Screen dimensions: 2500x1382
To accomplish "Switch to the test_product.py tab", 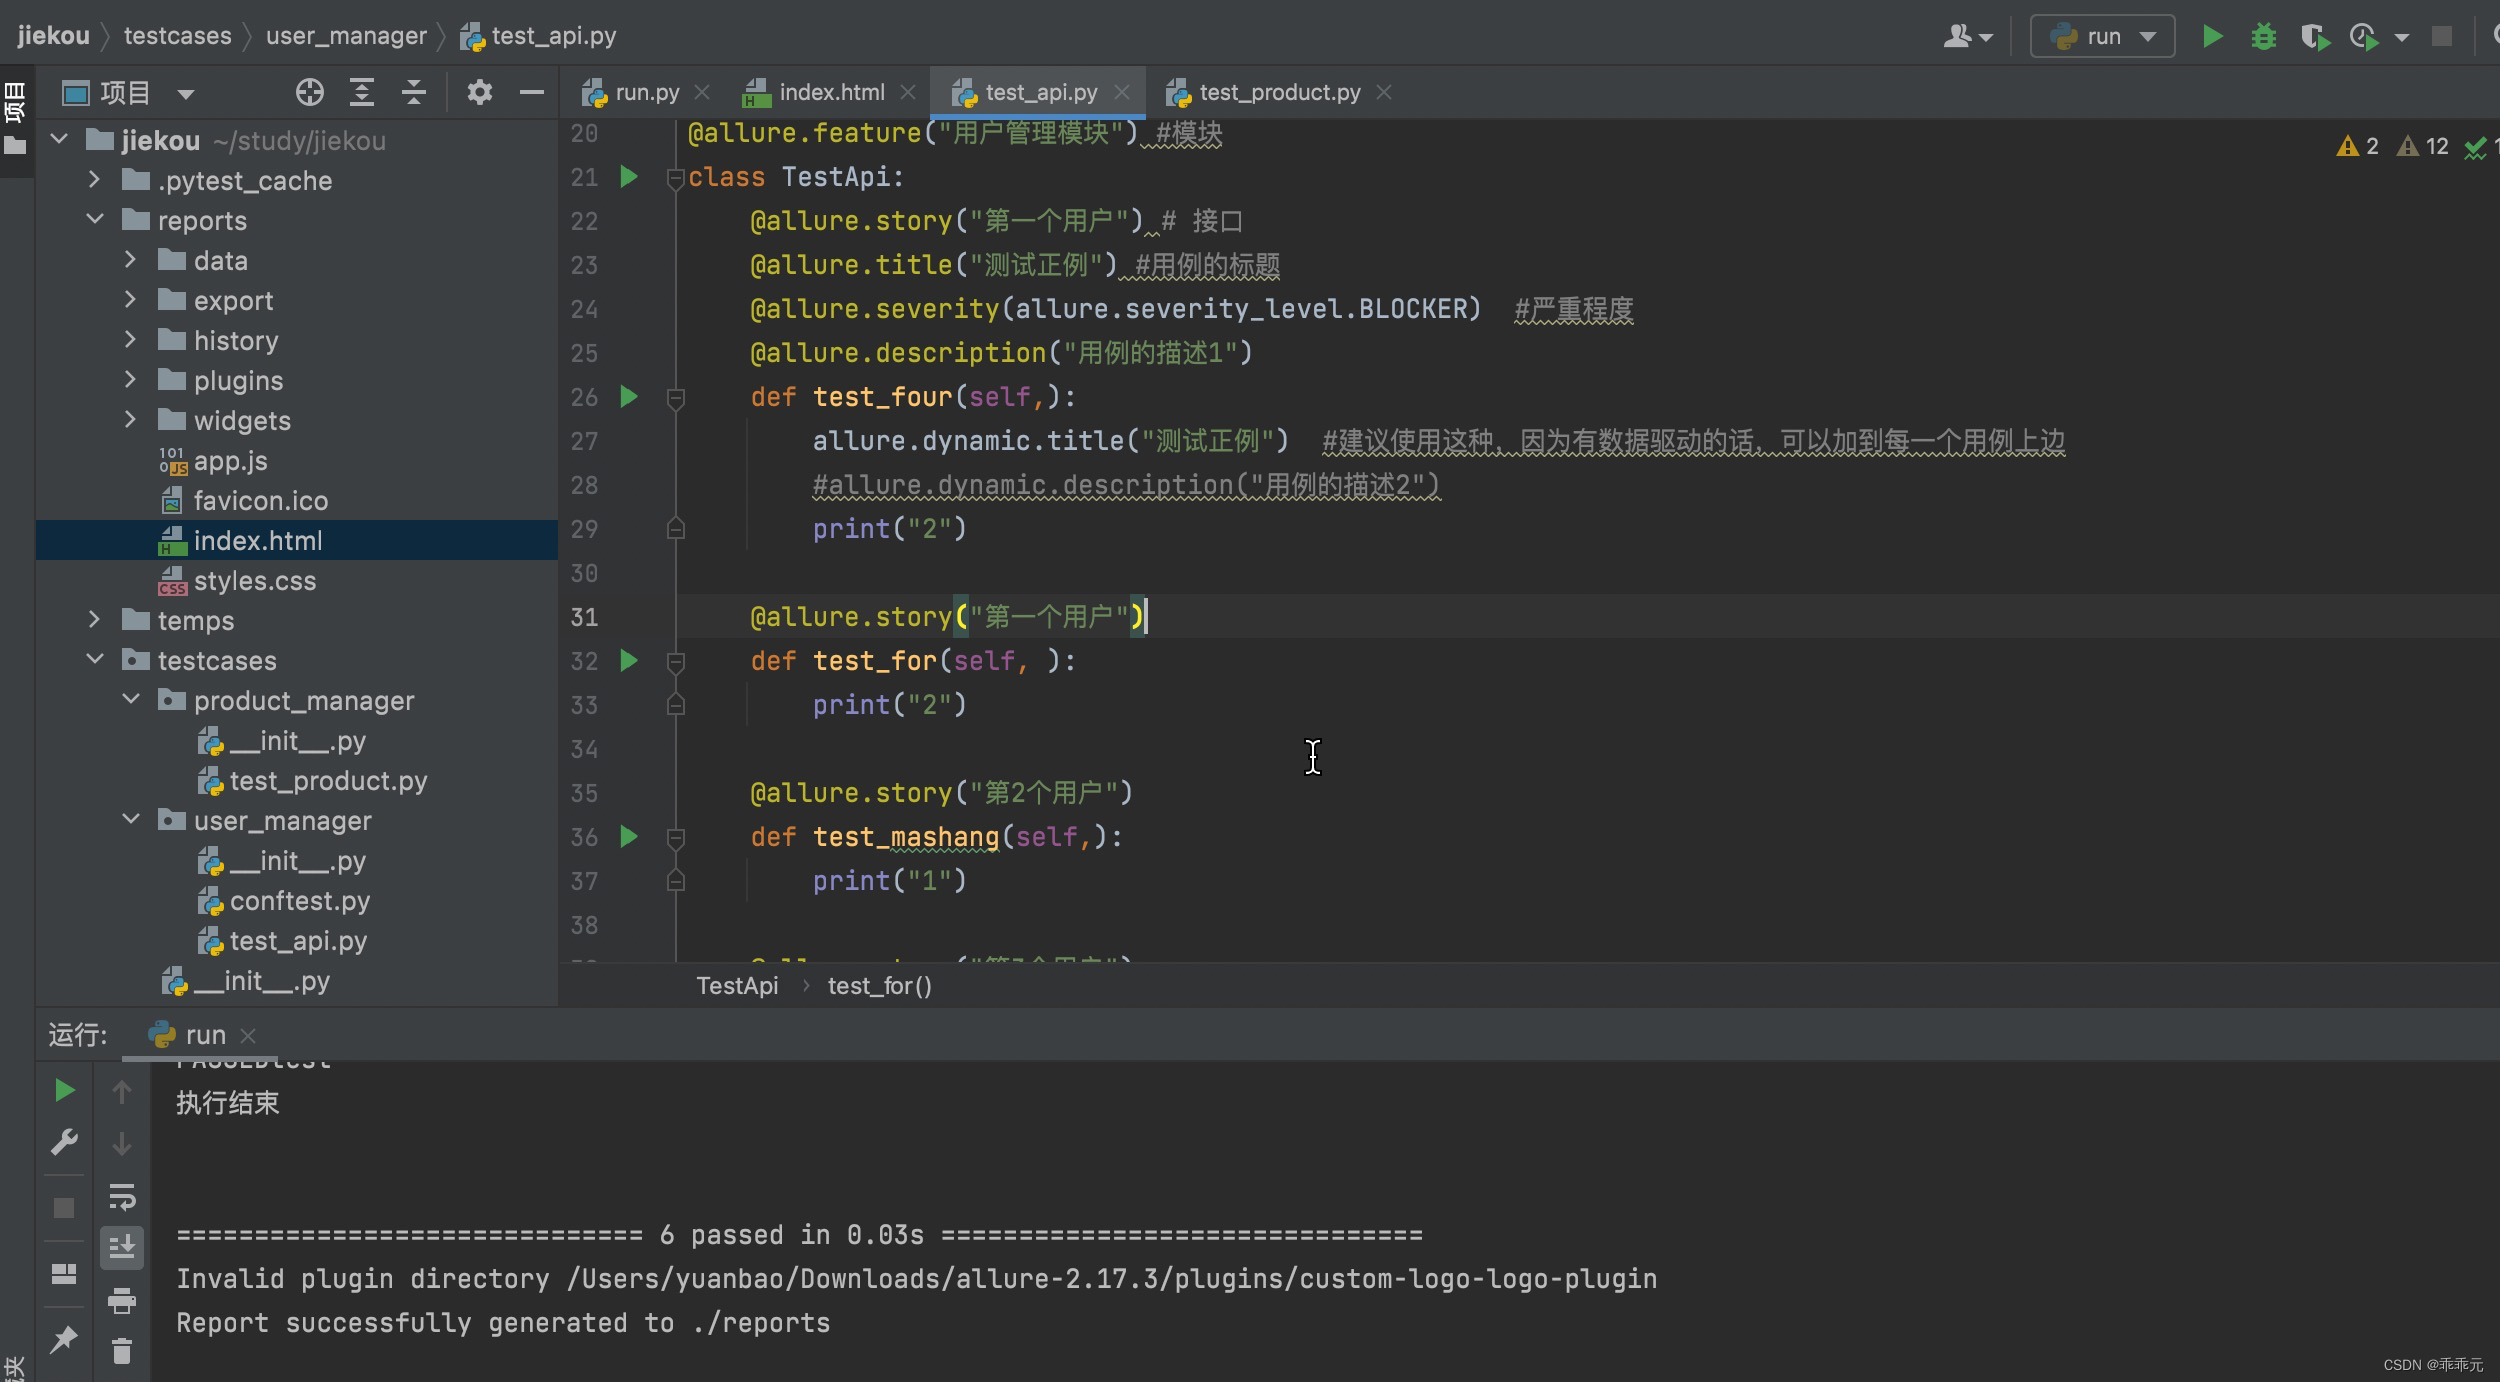I will (1278, 93).
